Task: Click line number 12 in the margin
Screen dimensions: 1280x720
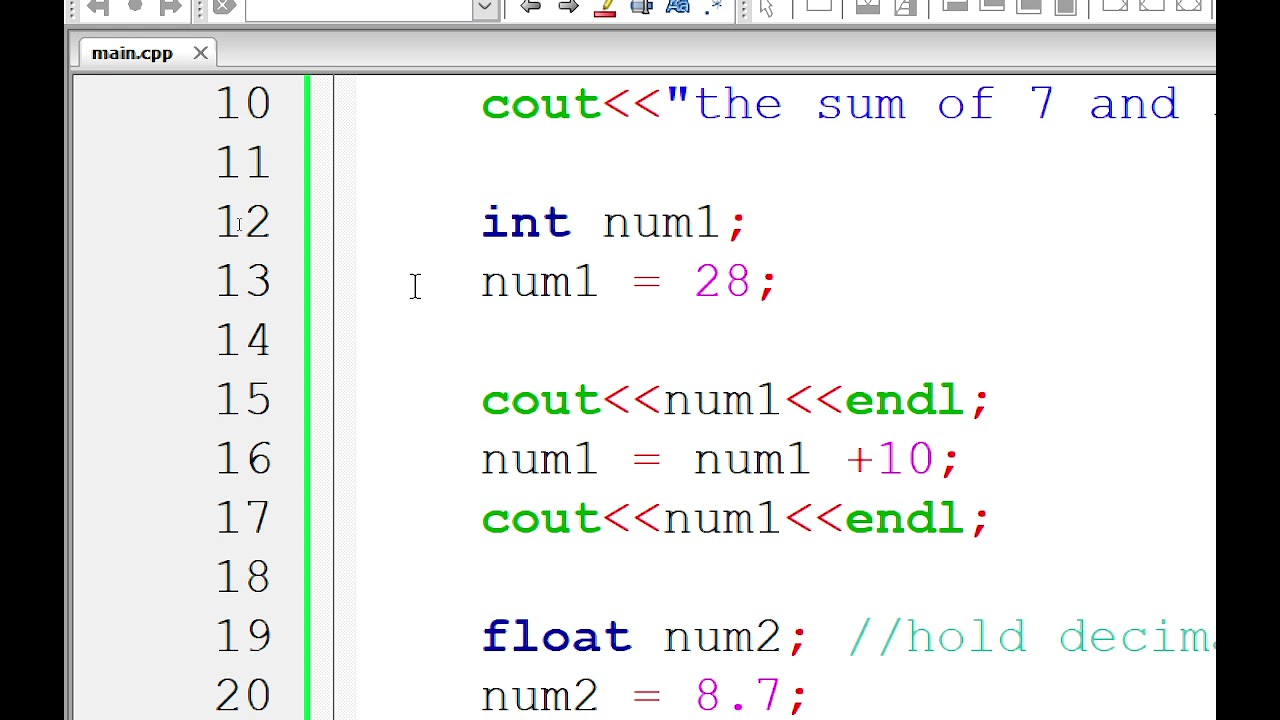Action: point(243,222)
